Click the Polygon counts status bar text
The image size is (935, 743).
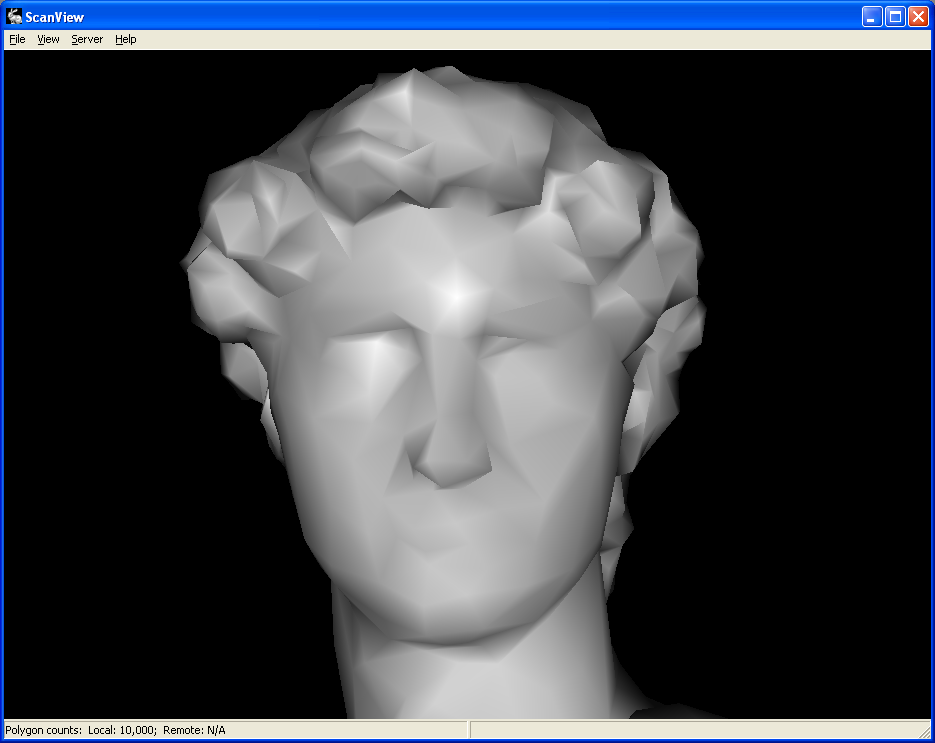115,730
